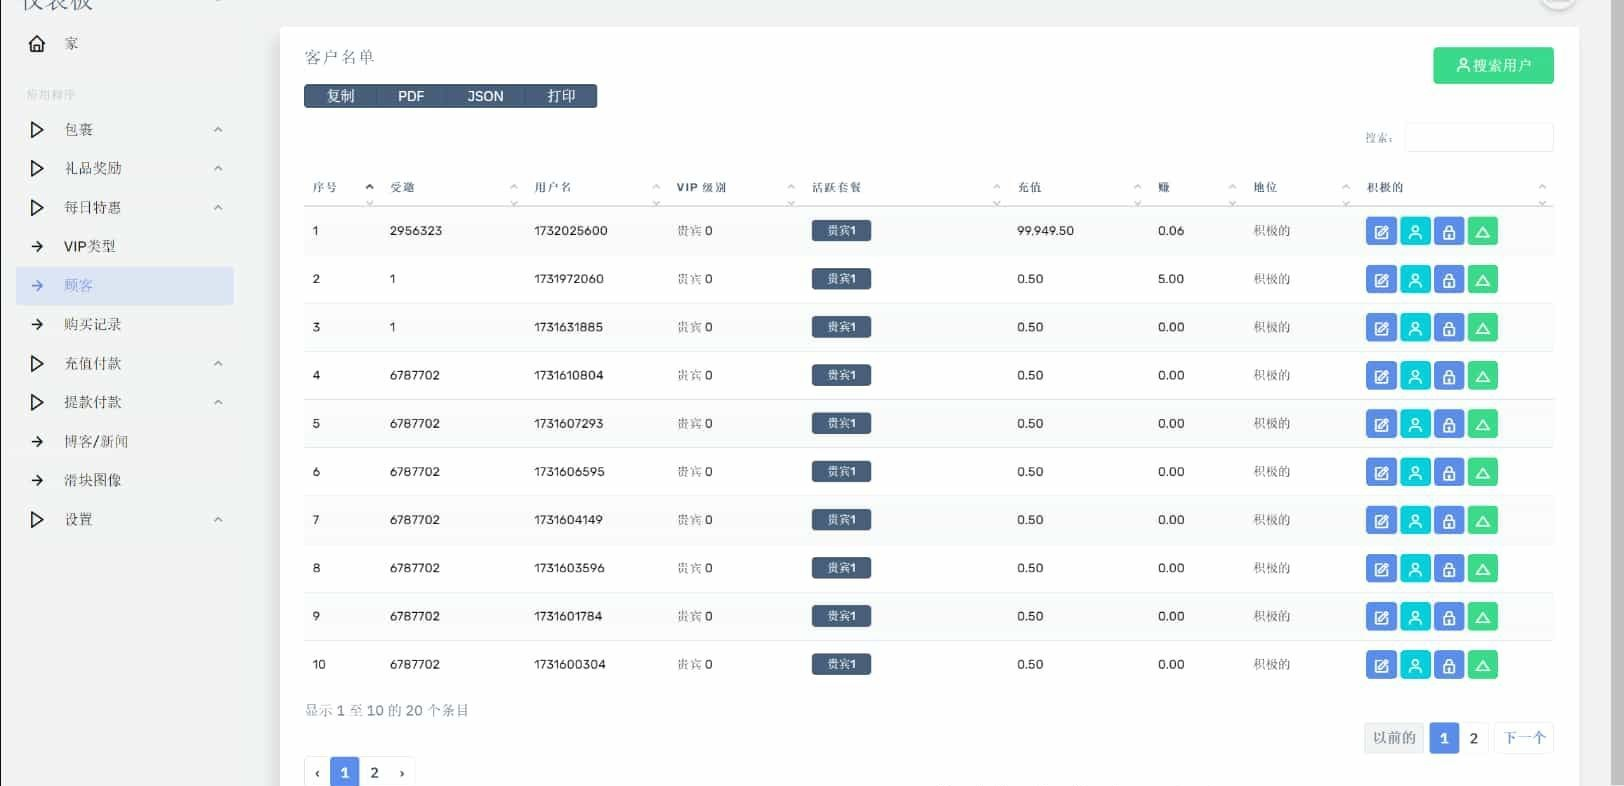
Task: Click the teal user icon in row 9
Action: click(x=1415, y=617)
